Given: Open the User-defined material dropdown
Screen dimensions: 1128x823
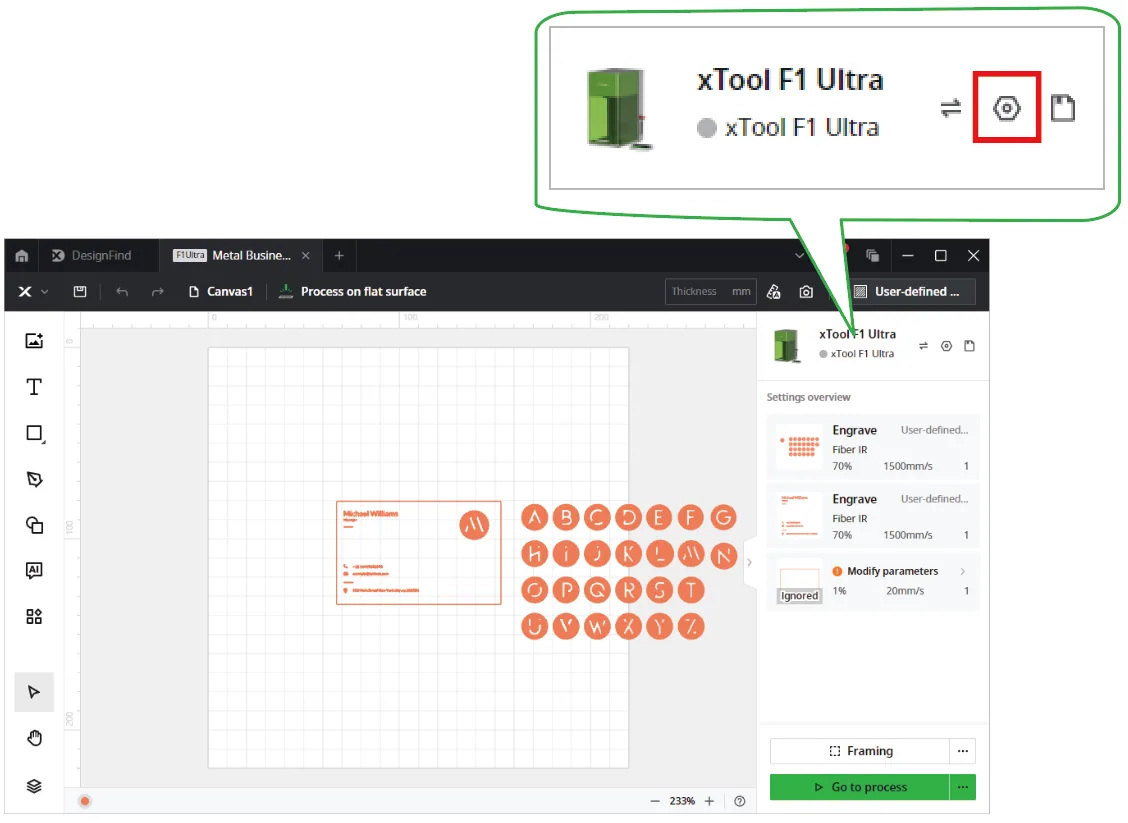Looking at the screenshot, I should (911, 291).
